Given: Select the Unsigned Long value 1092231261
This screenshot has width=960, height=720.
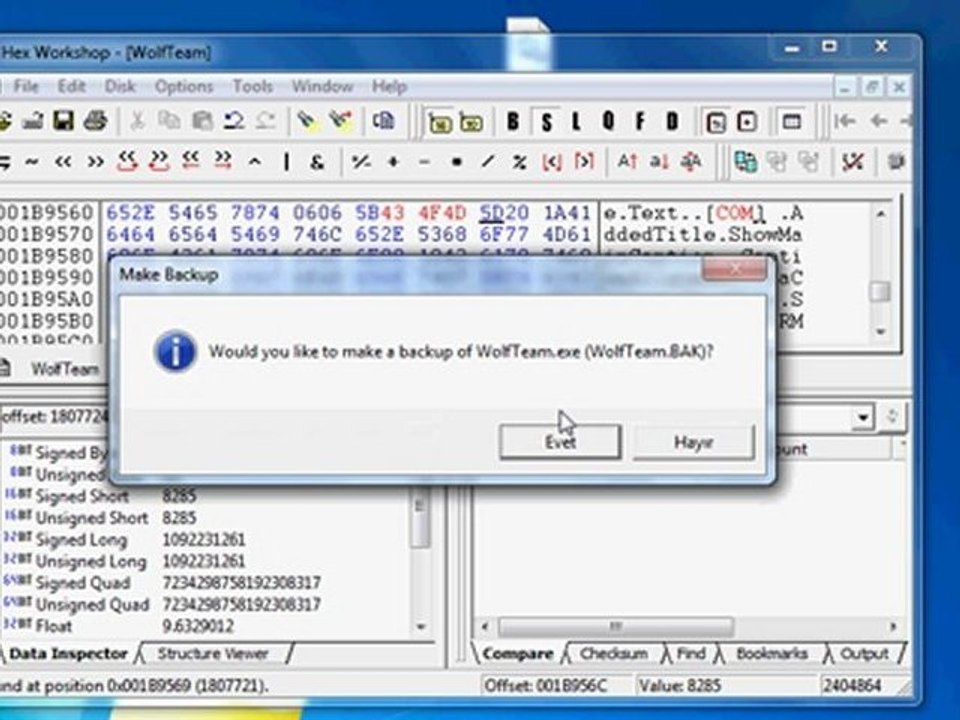Looking at the screenshot, I should (203, 561).
